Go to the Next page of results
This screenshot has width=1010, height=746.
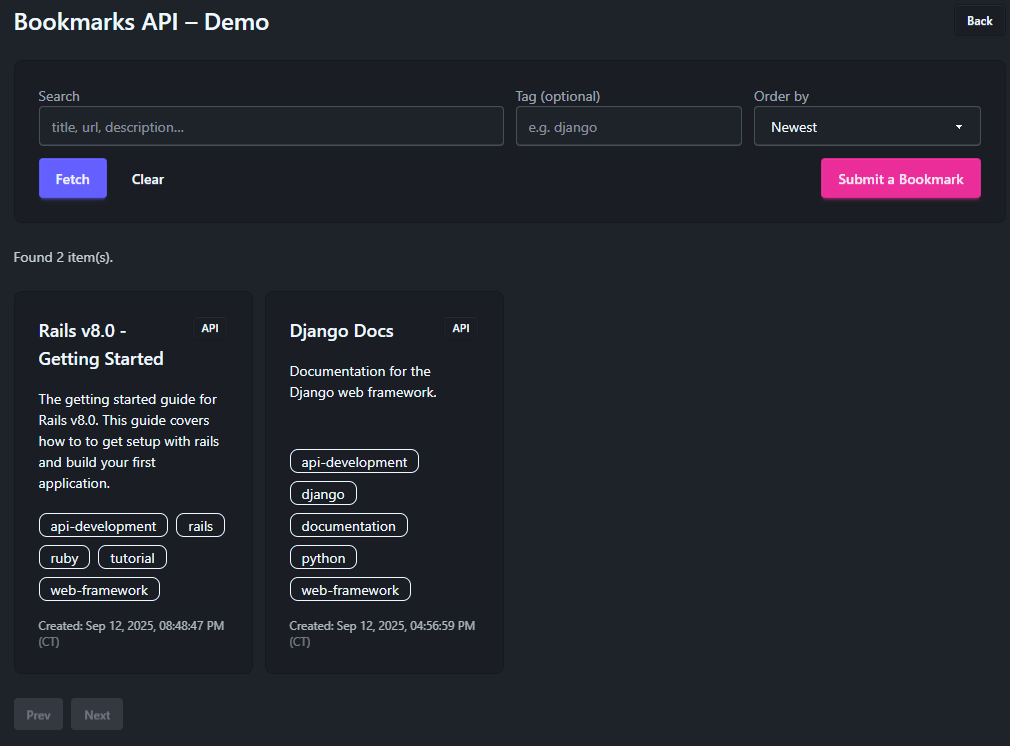tap(97, 715)
